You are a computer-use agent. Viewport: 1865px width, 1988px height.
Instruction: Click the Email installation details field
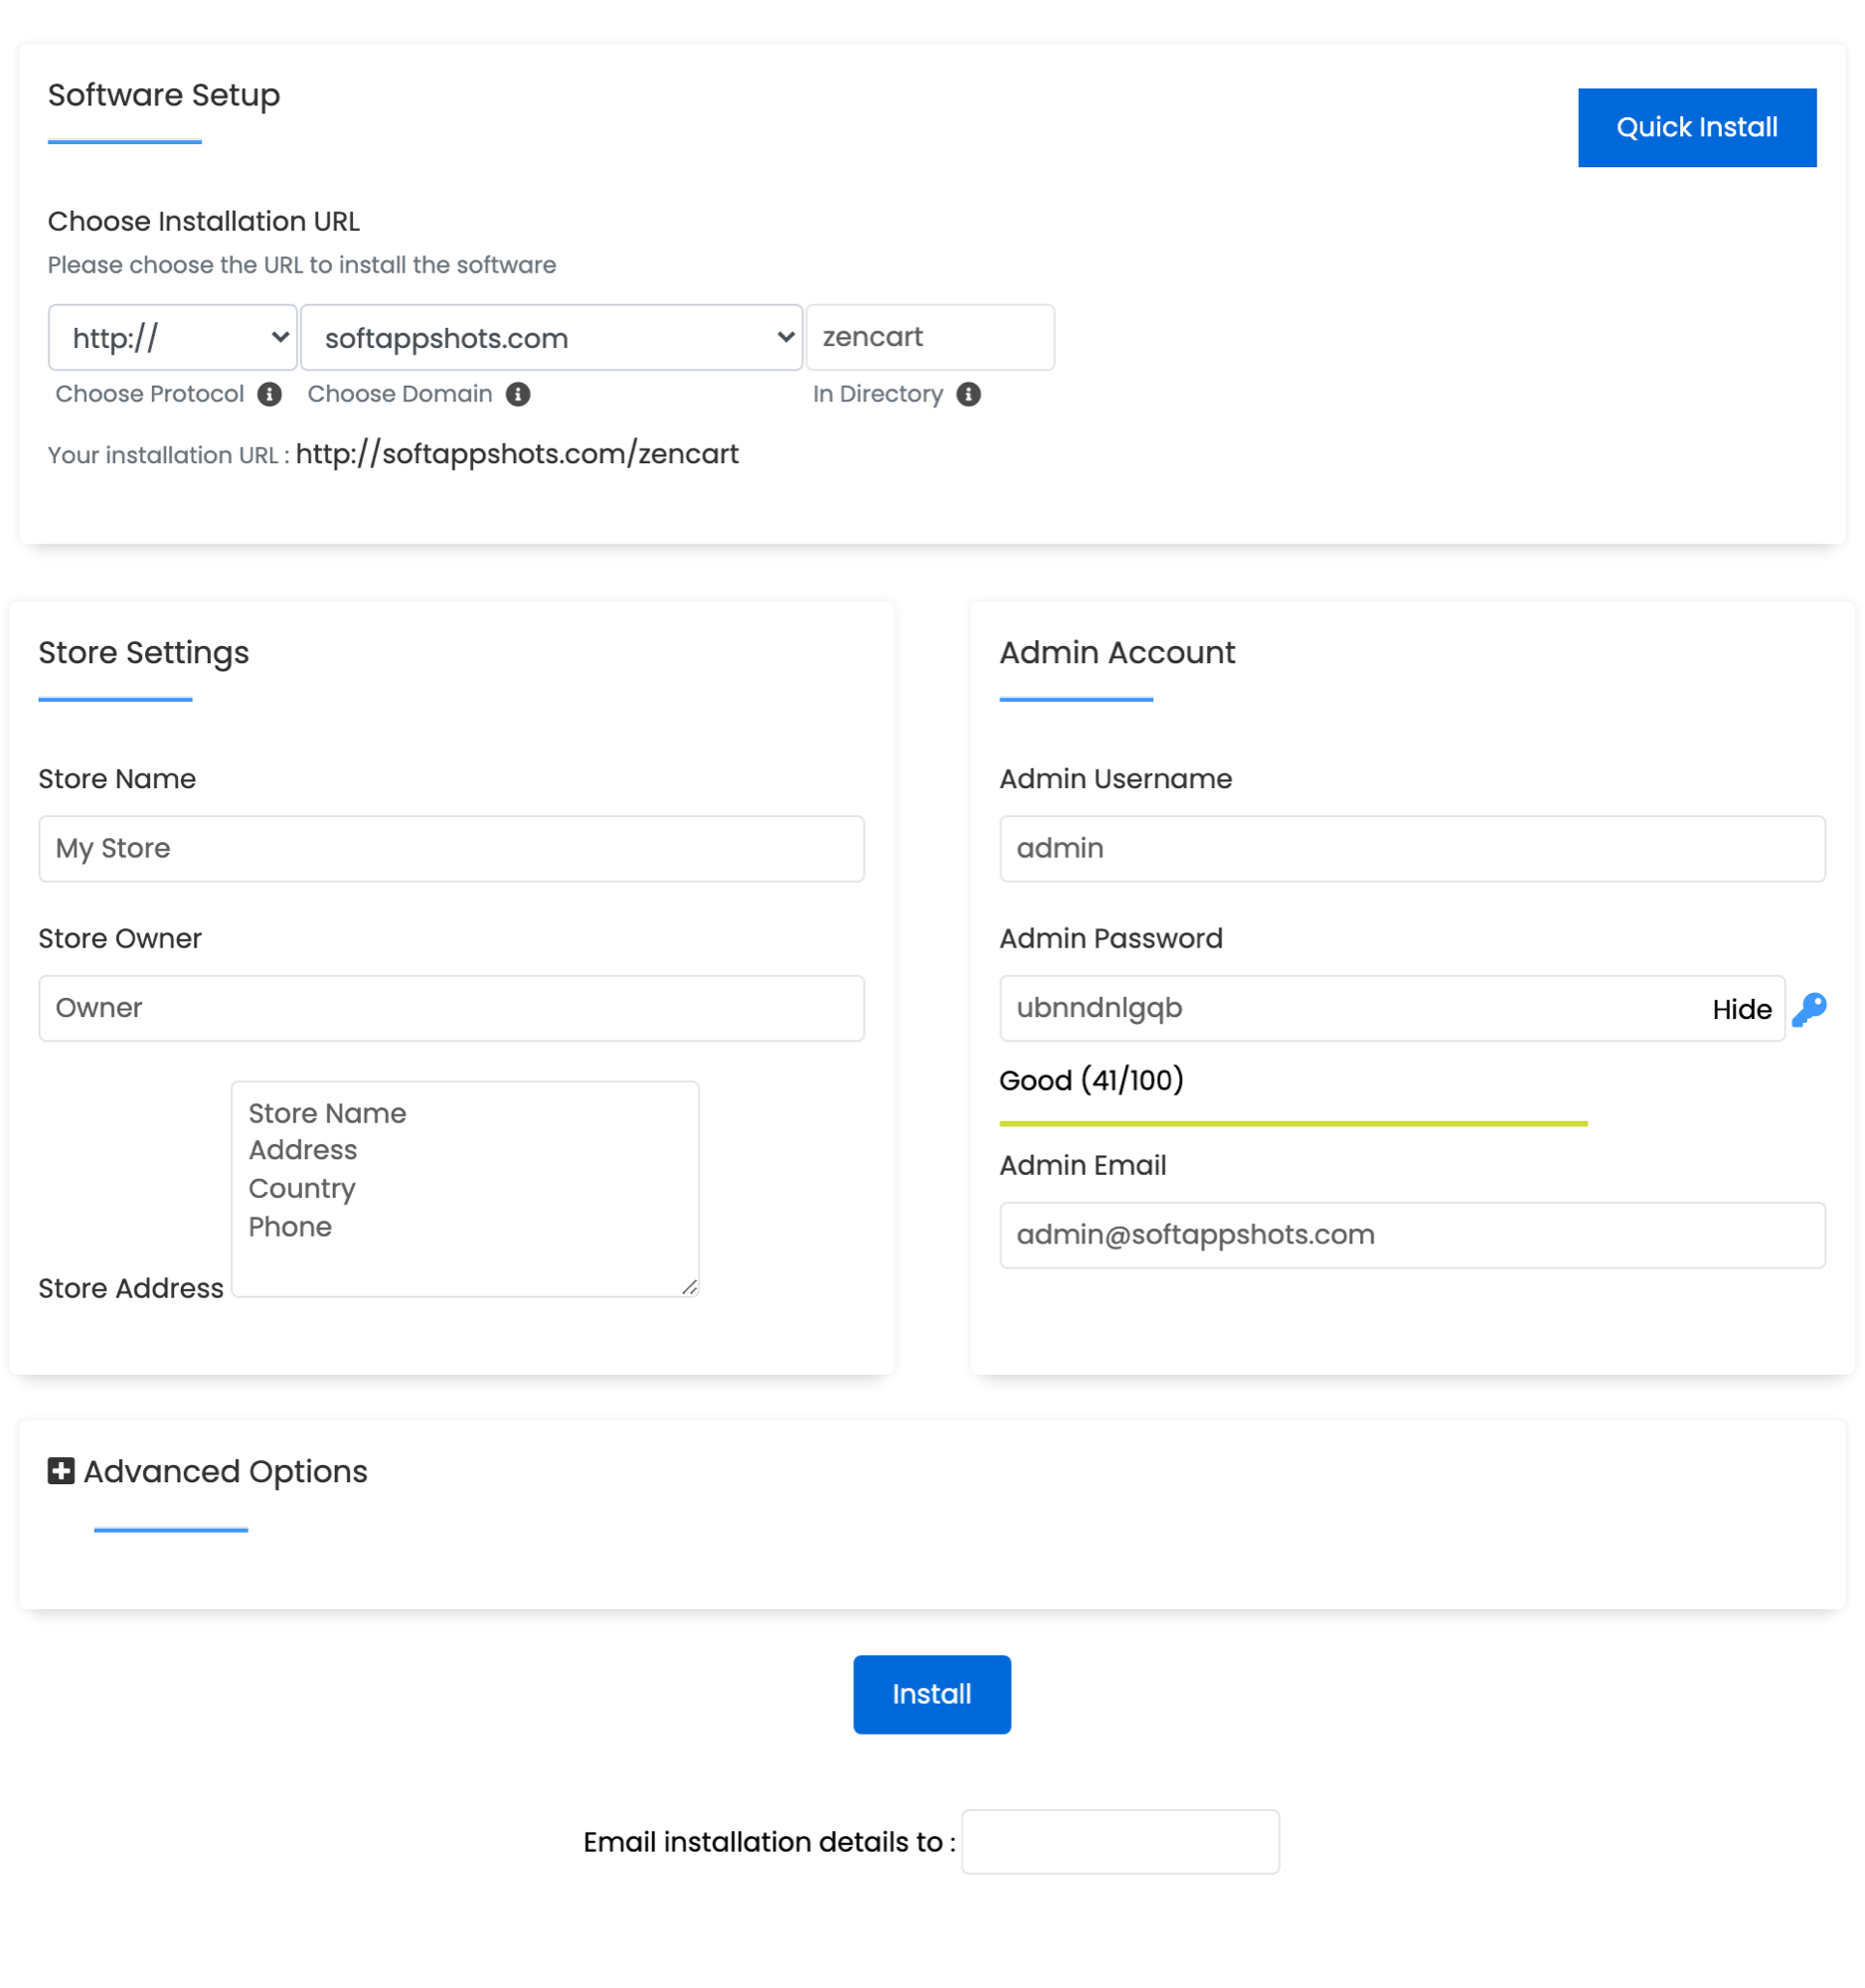1119,1841
